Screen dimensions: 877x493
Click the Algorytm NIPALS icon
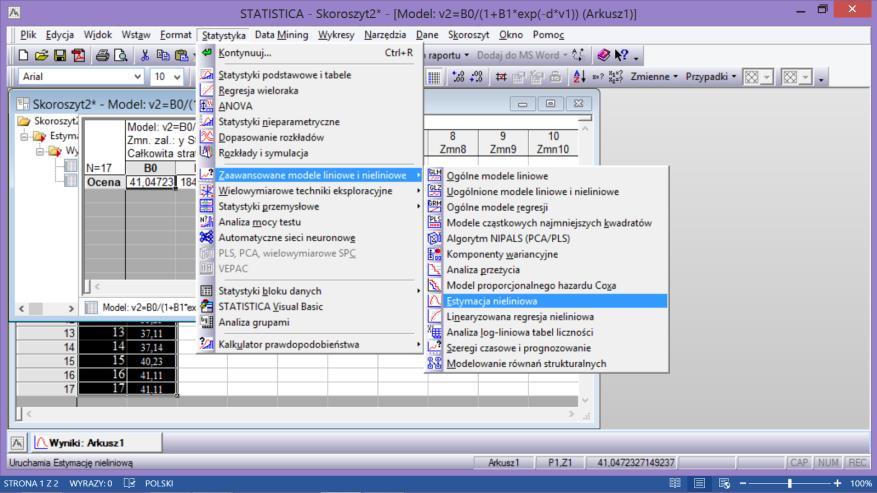(x=435, y=238)
